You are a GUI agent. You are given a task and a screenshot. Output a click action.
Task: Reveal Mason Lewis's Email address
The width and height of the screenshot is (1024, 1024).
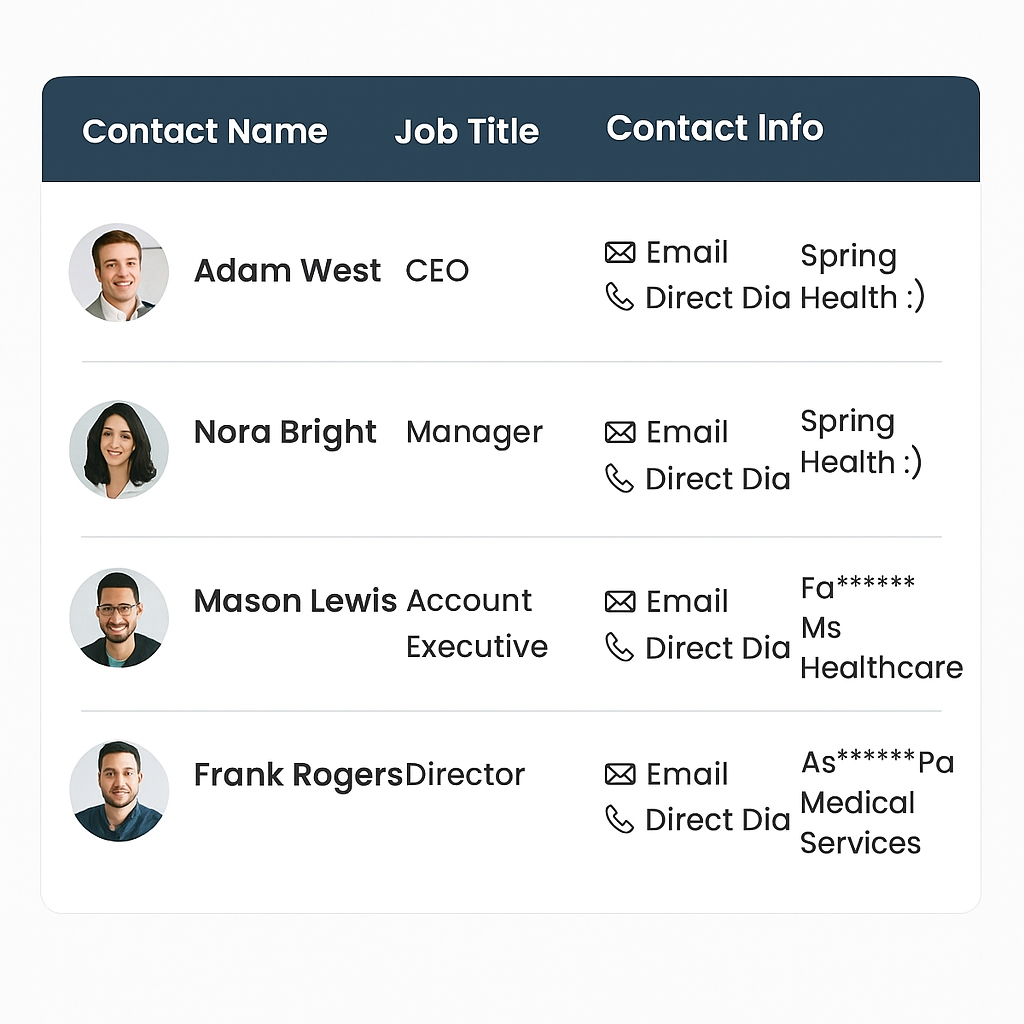[x=687, y=601]
